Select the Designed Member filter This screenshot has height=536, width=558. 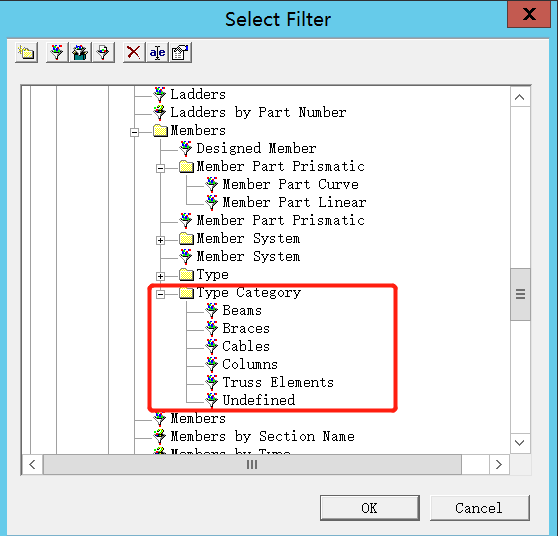click(256, 148)
